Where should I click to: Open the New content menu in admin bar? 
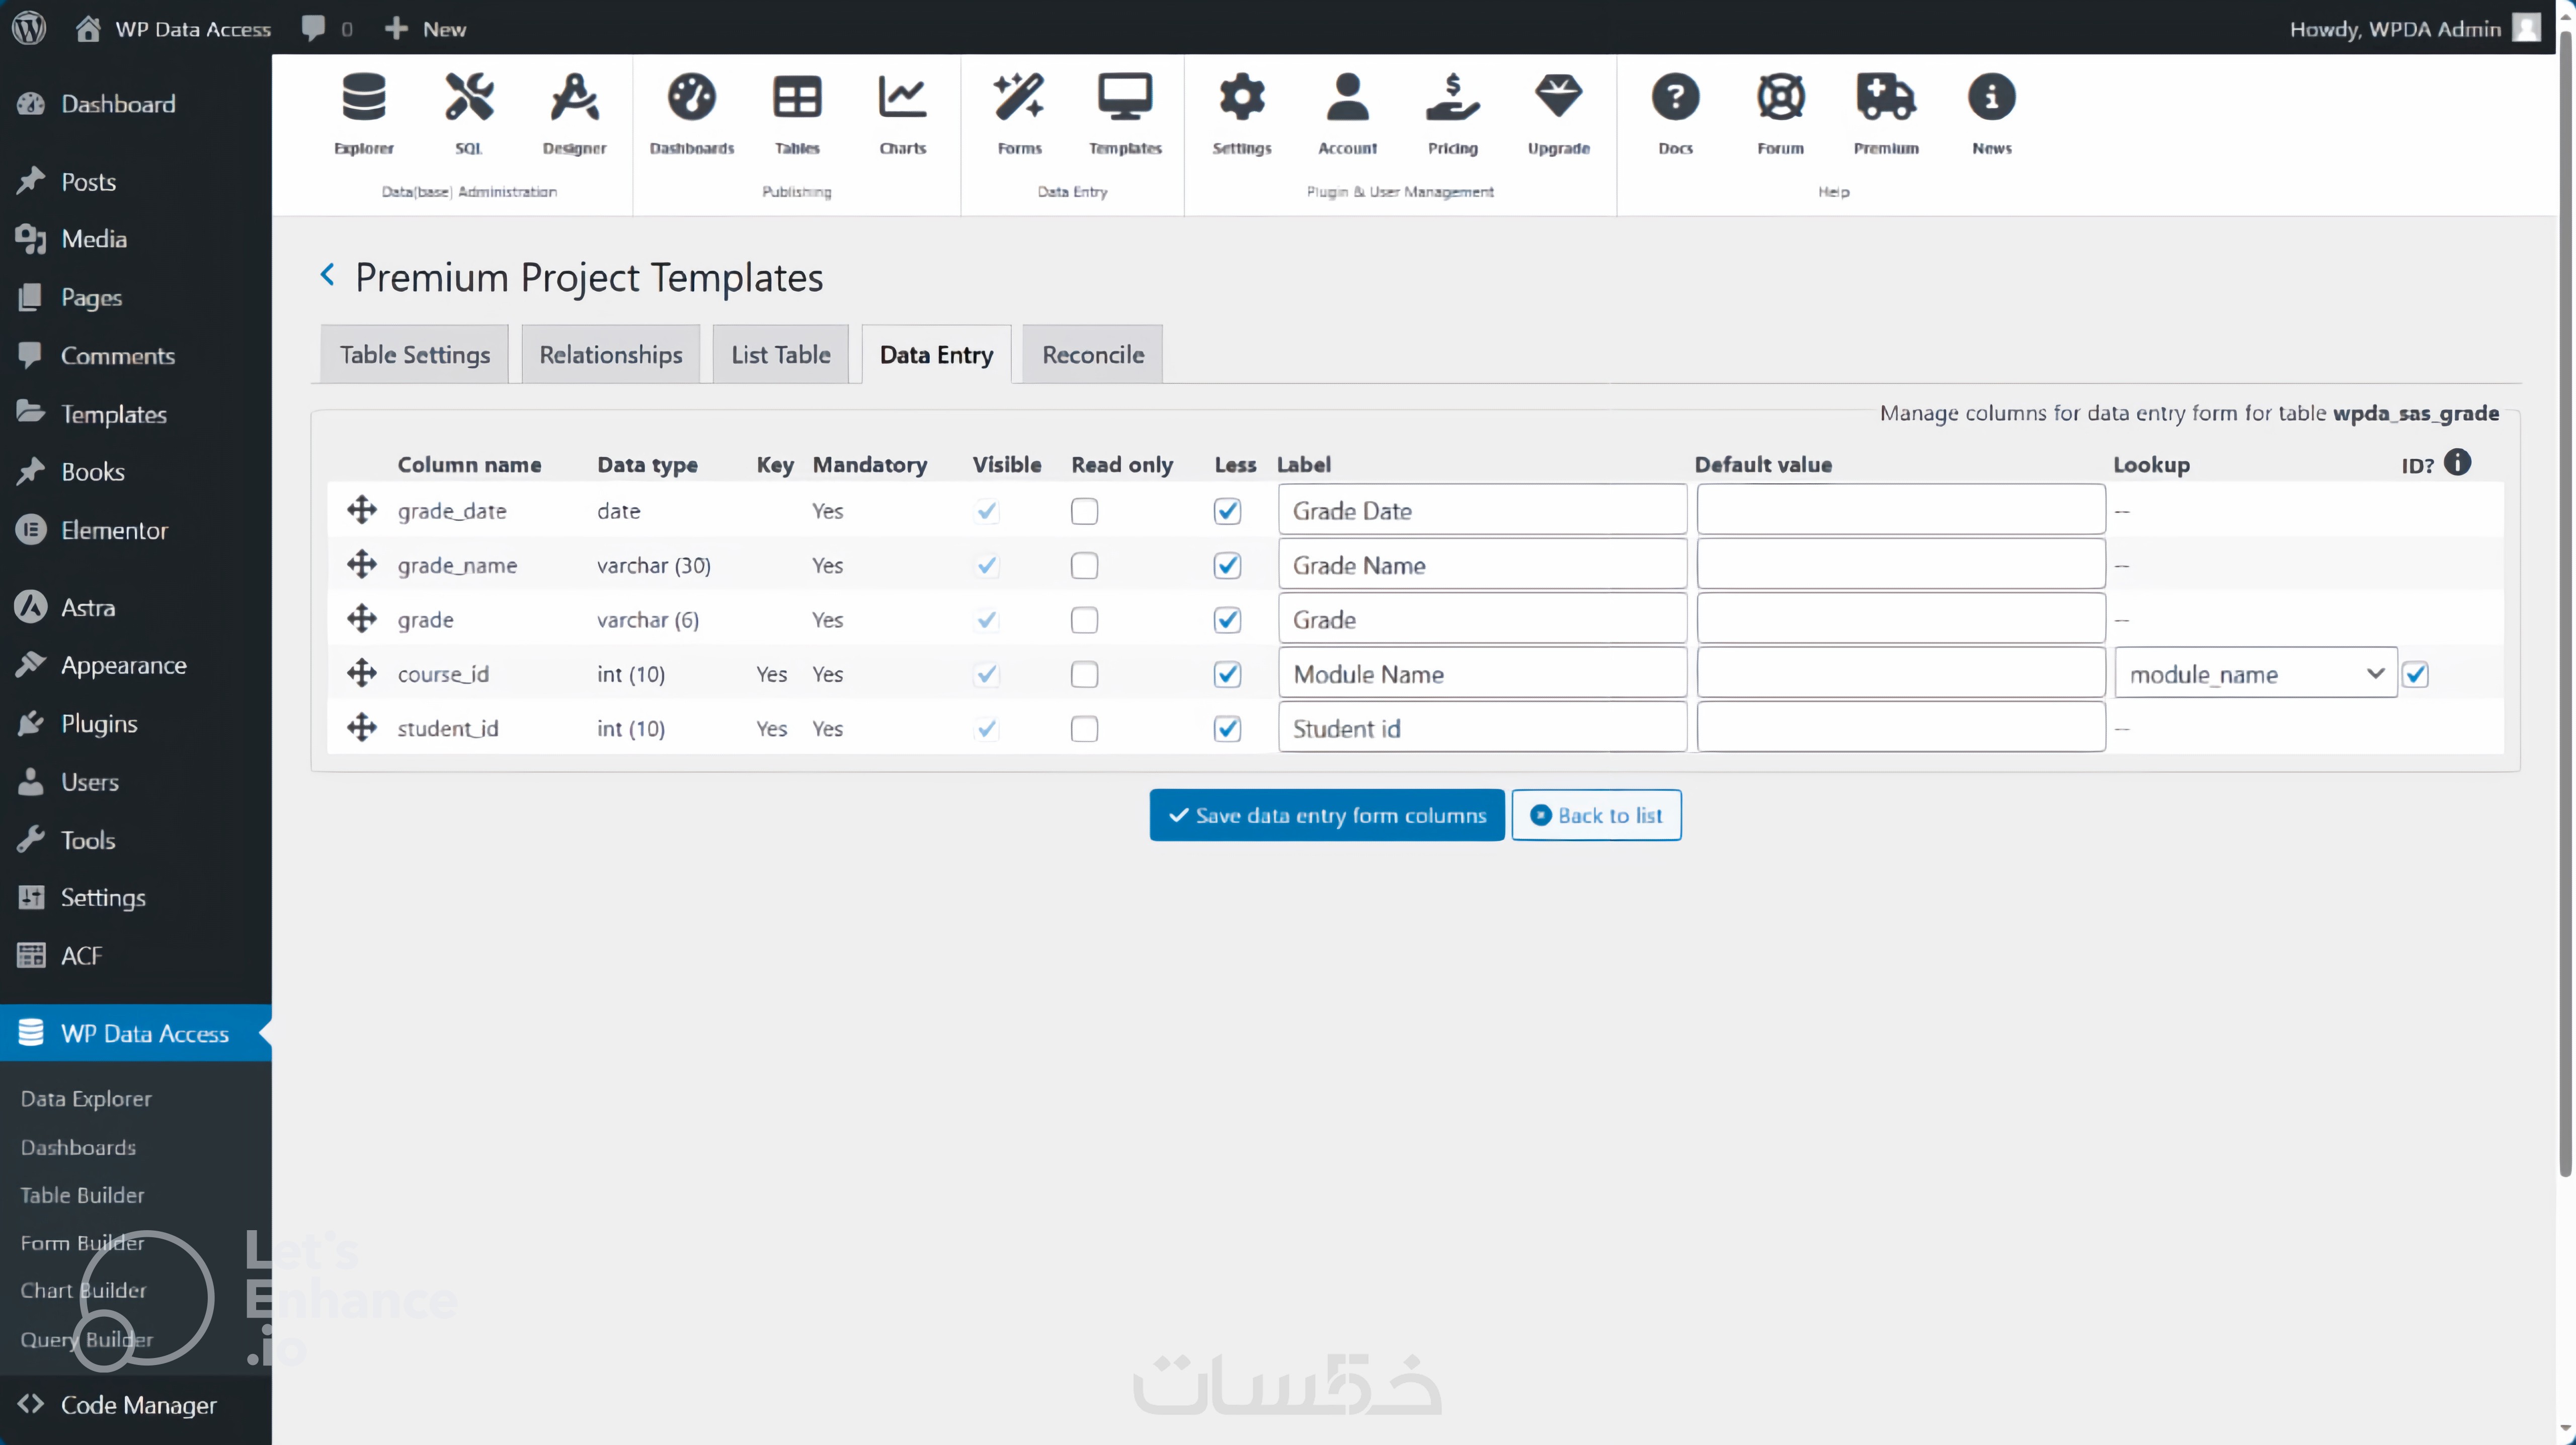[x=426, y=28]
